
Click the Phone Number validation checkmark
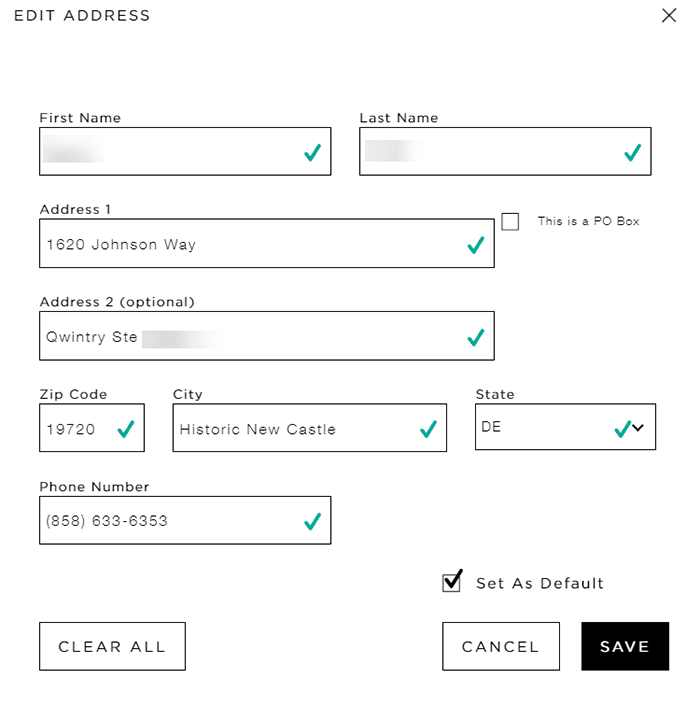312,522
